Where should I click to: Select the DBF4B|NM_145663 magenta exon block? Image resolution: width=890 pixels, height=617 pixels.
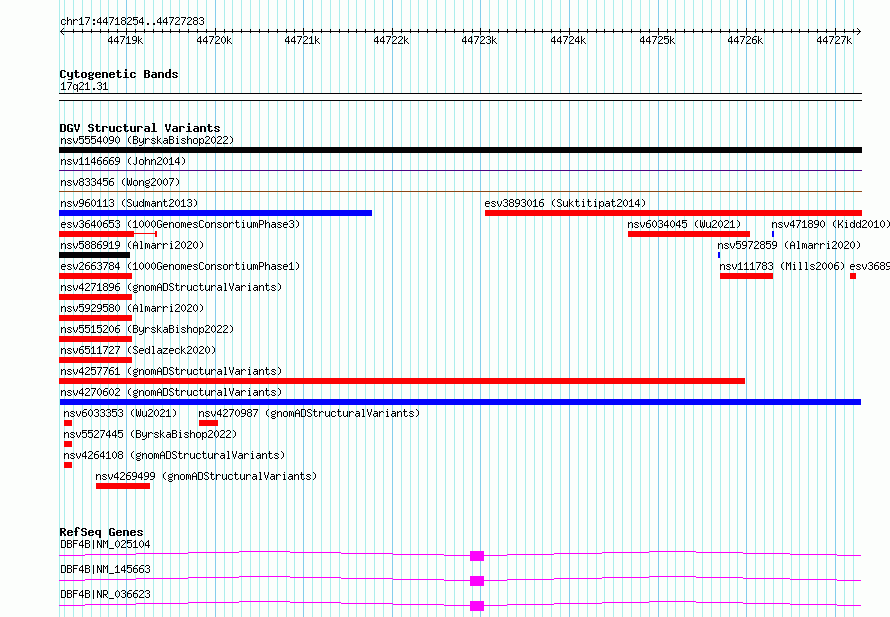pos(477,581)
